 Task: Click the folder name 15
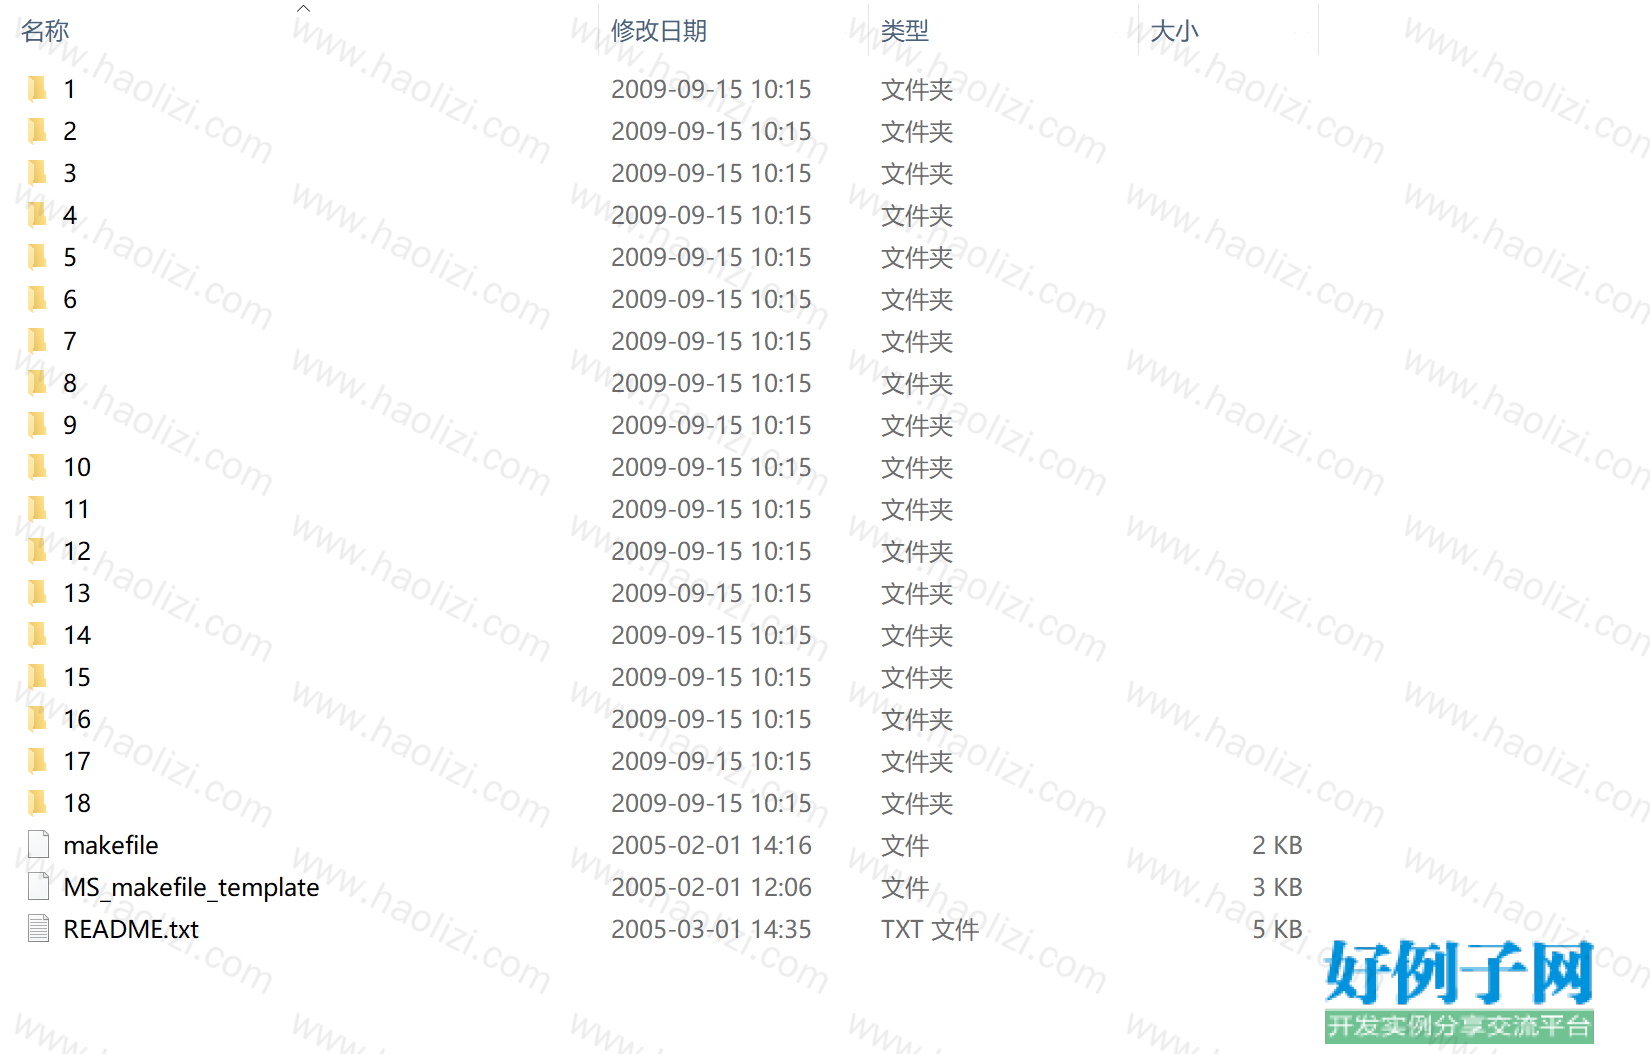tap(77, 677)
